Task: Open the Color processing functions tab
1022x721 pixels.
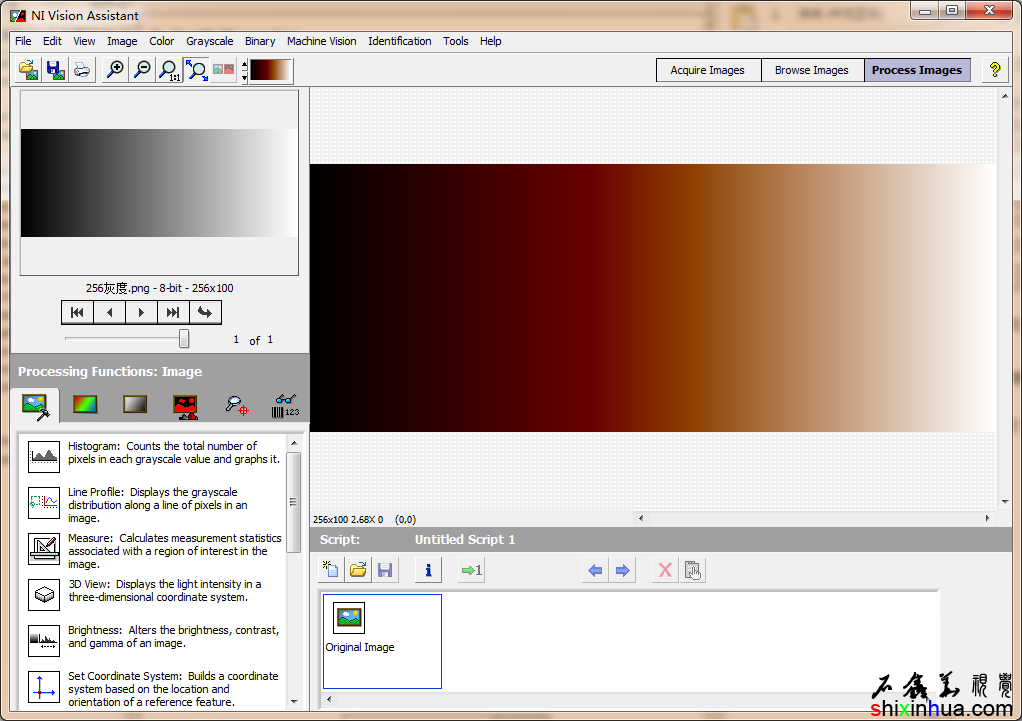Action: [85, 405]
